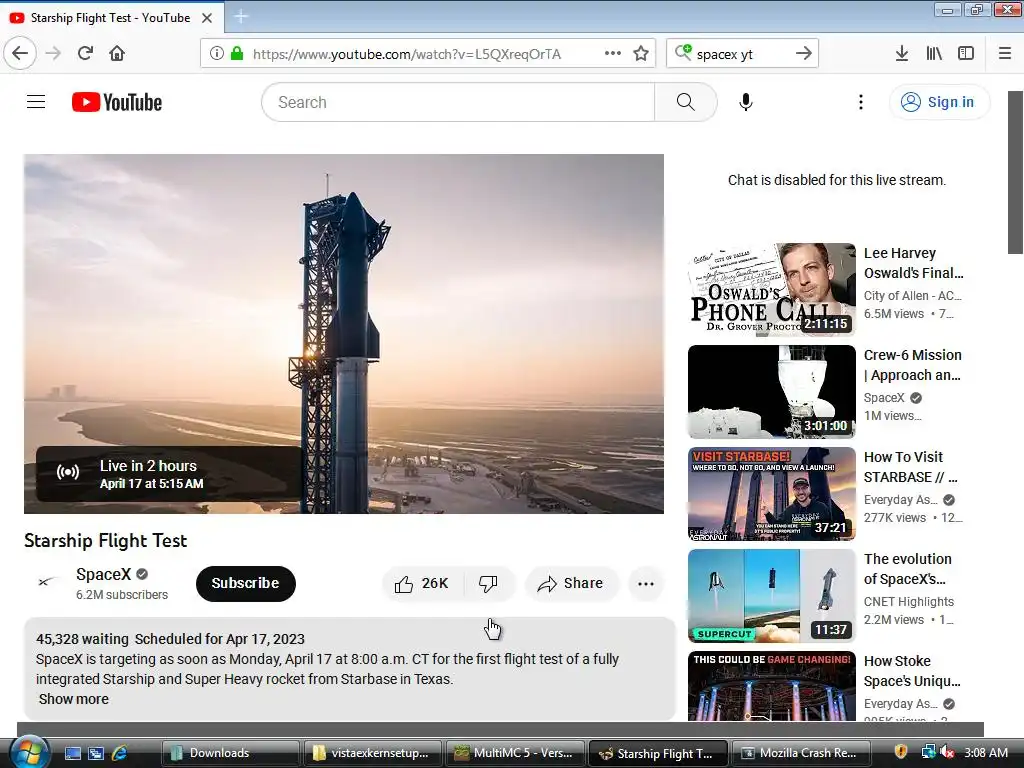This screenshot has width=1024, height=768.
Task: Click the YouTube search input field
Action: pos(458,102)
